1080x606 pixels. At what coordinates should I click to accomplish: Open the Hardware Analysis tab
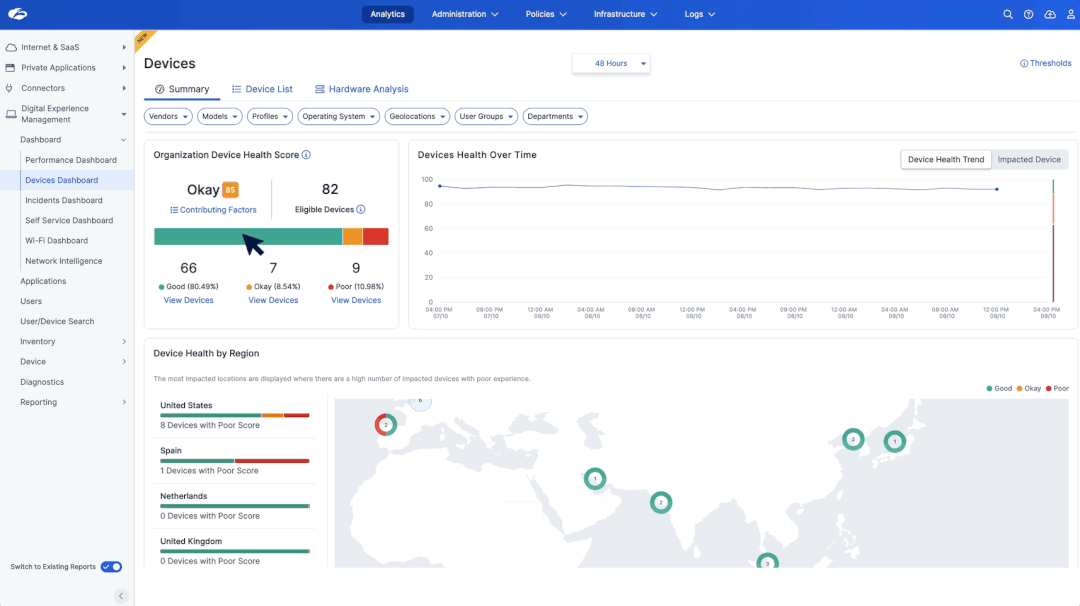361,89
